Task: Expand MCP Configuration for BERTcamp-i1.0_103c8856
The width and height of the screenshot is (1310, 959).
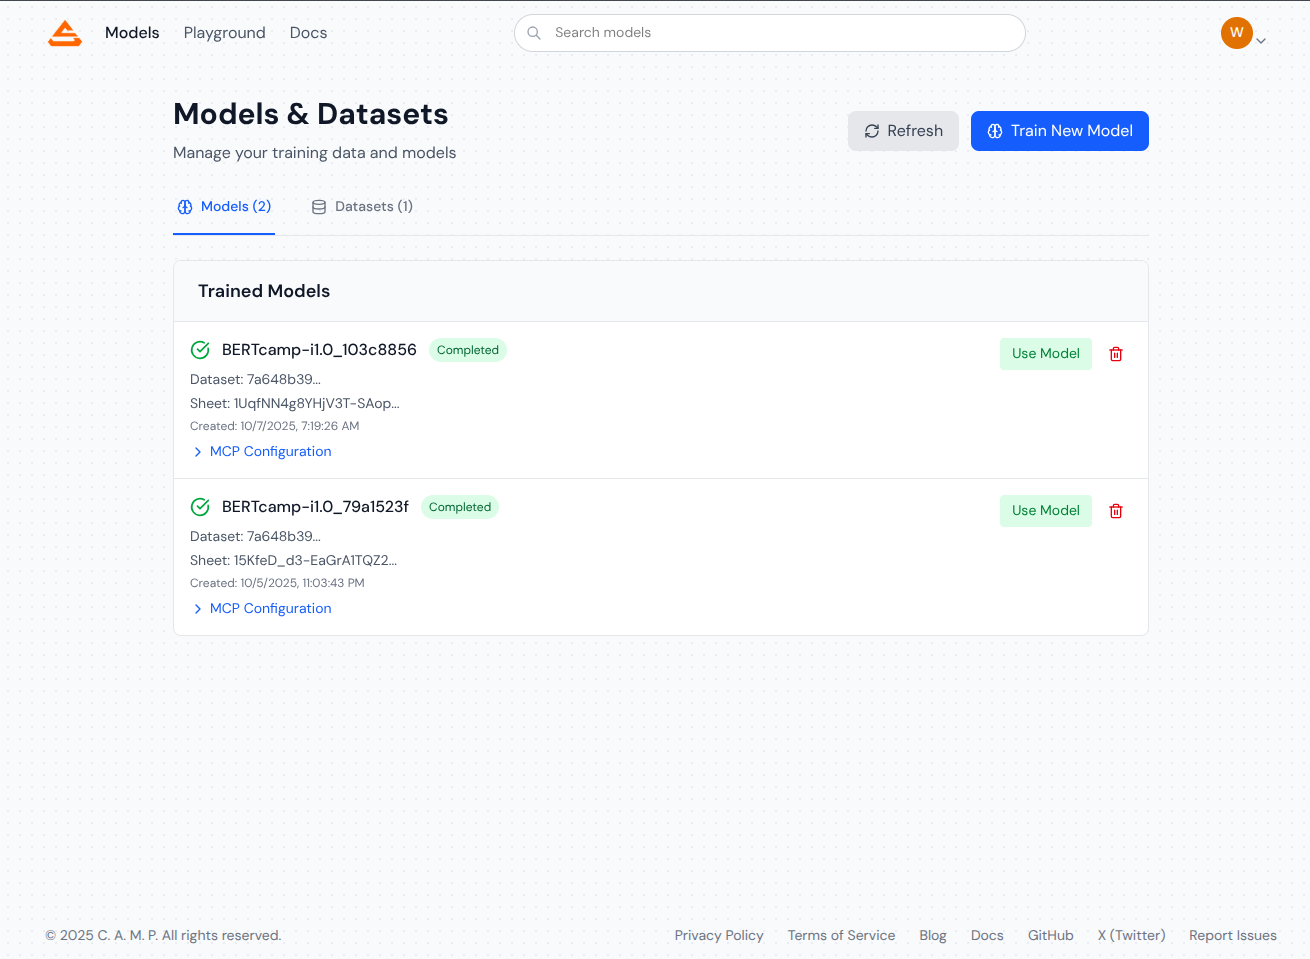Action: click(262, 452)
